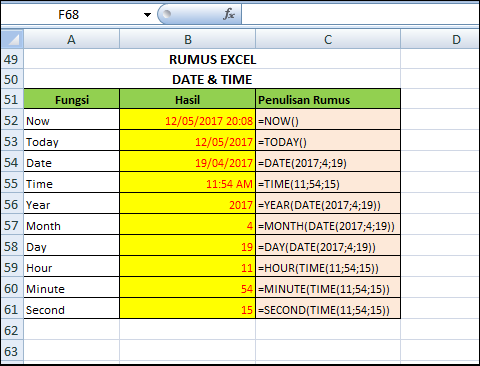The image size is (480, 366).
Task: Select row 52 header
Action: pos(12,120)
